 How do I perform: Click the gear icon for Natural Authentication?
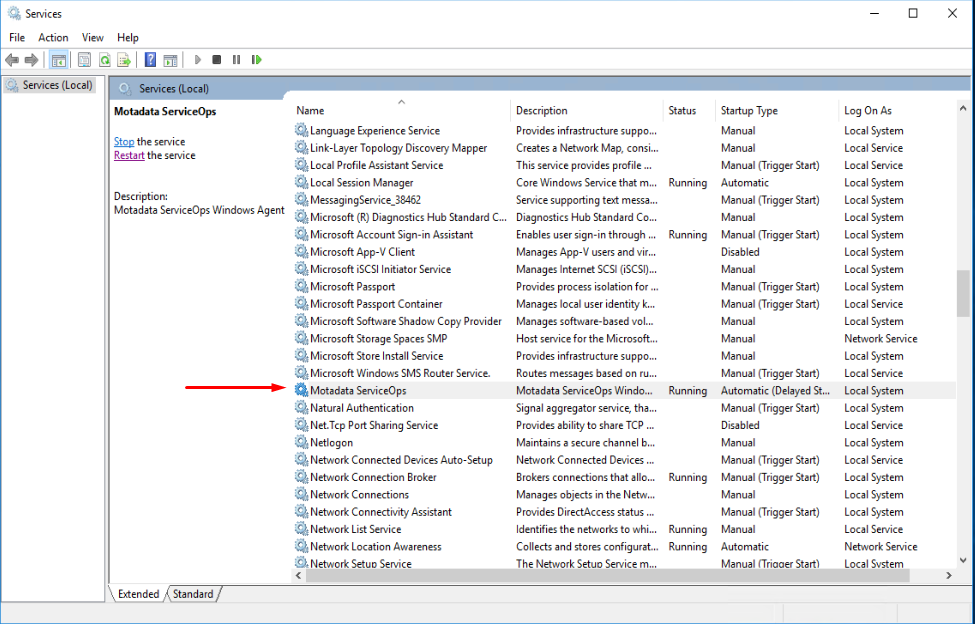tap(302, 408)
